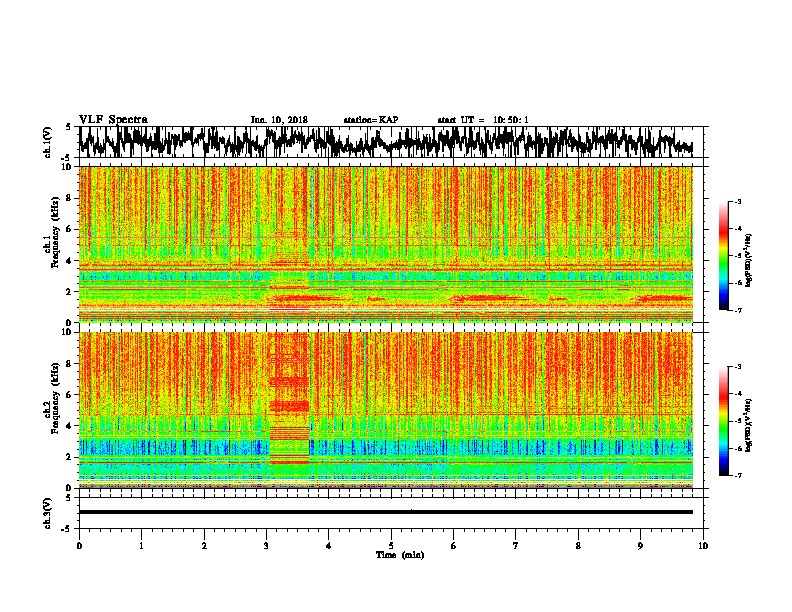The width and height of the screenshot is (792, 612).
Task: Click the "-3" label on ch.1 color bar
Action: point(738,202)
